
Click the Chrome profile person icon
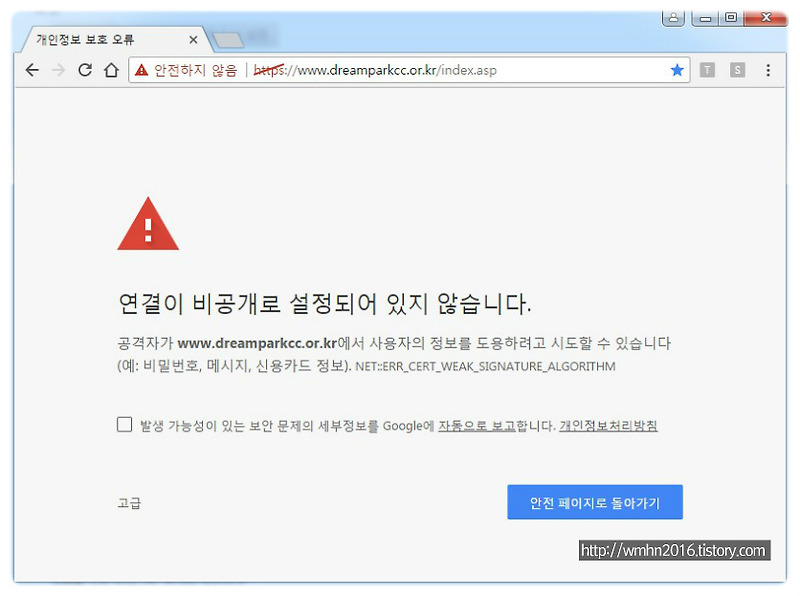(x=673, y=18)
